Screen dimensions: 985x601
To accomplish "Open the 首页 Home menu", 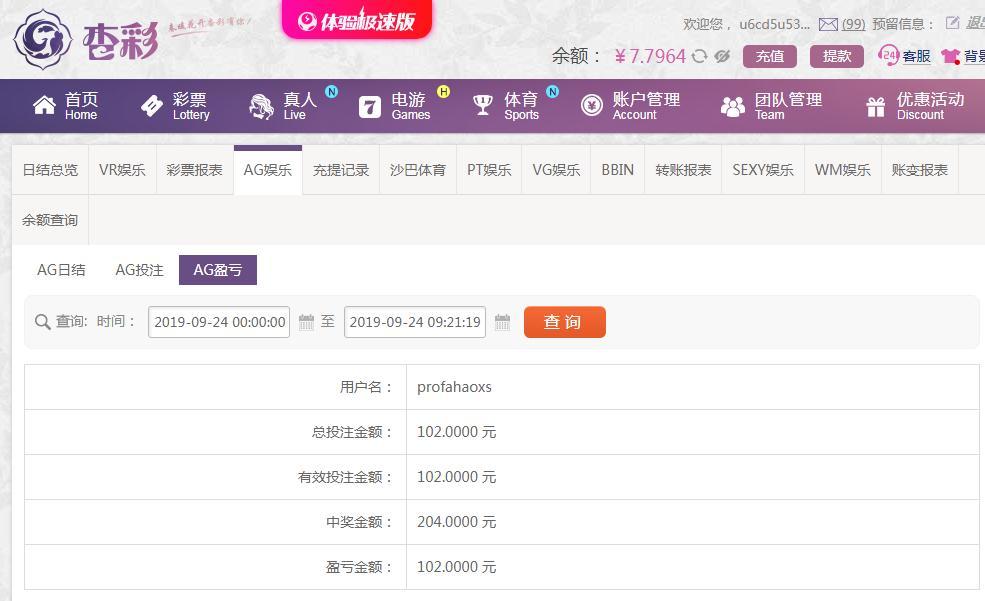I will click(65, 106).
